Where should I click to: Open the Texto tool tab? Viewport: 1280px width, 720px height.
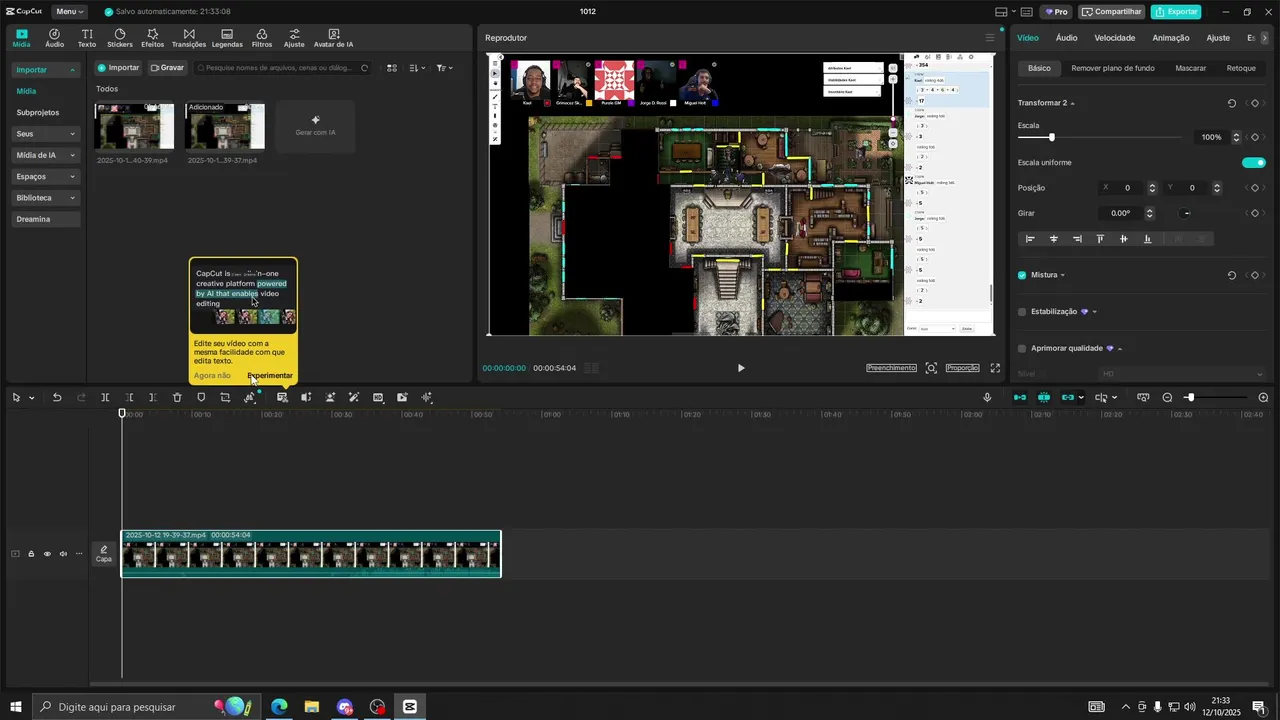coord(87,38)
